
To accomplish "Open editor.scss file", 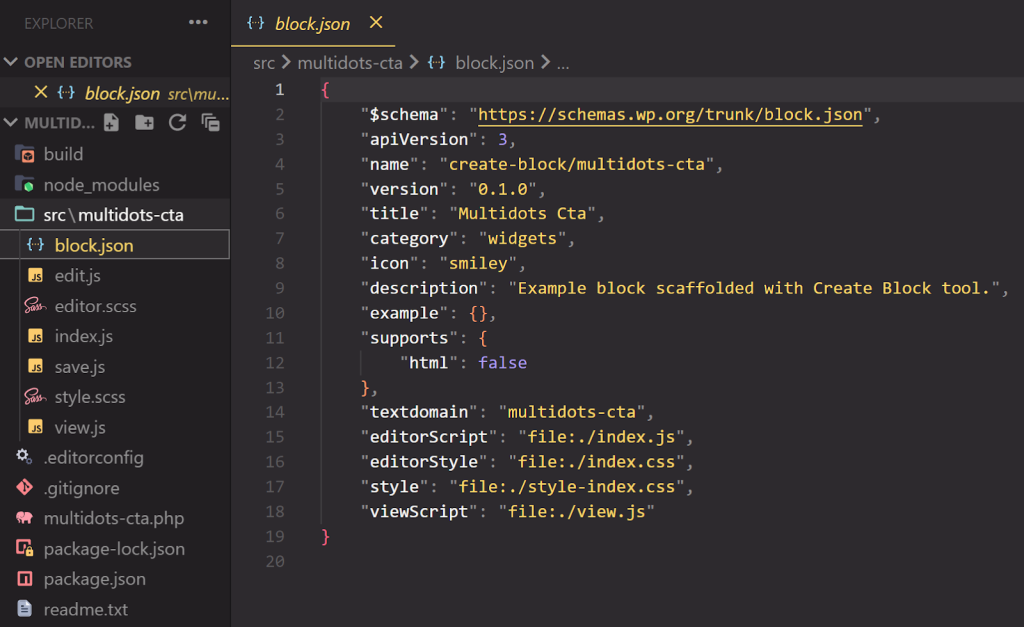I will [95, 306].
